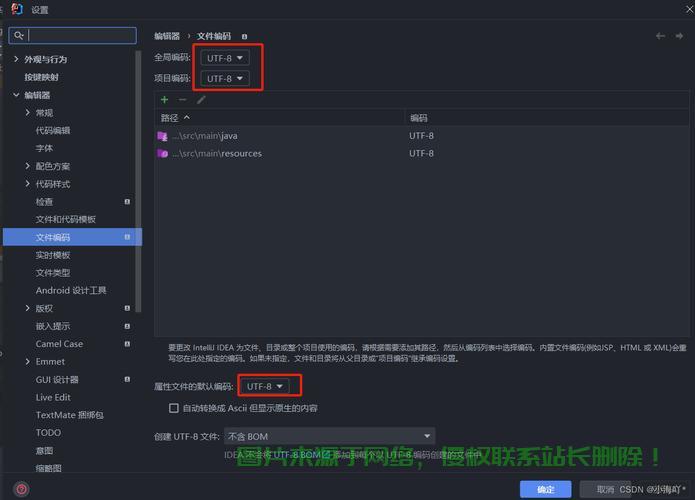Screen dimensions: 695x500
Task: Click project-level badge next to 文件编码 breadcrumb
Action: click(x=244, y=37)
